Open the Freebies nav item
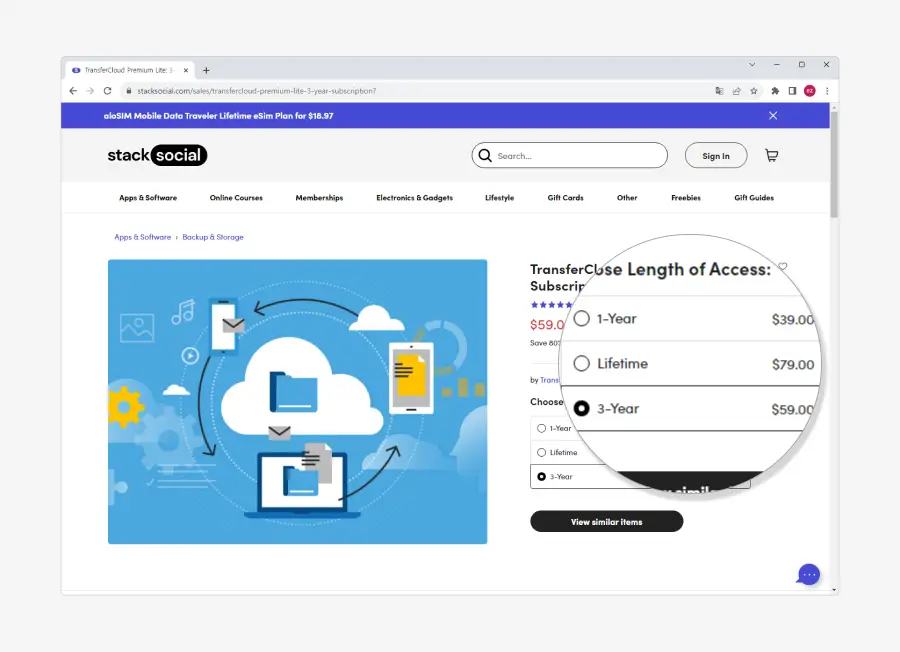Screen dimensions: 900x652 pyautogui.click(x=686, y=198)
